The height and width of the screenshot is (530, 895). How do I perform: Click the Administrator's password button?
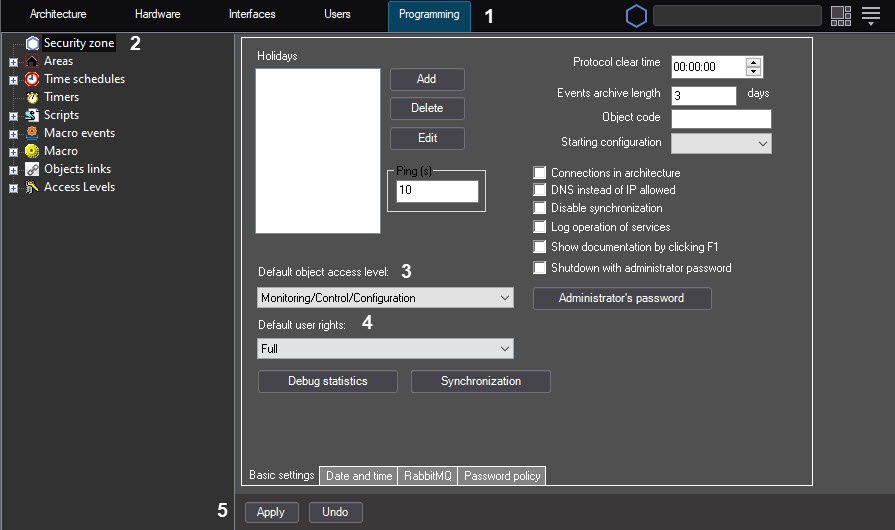[x=621, y=298]
